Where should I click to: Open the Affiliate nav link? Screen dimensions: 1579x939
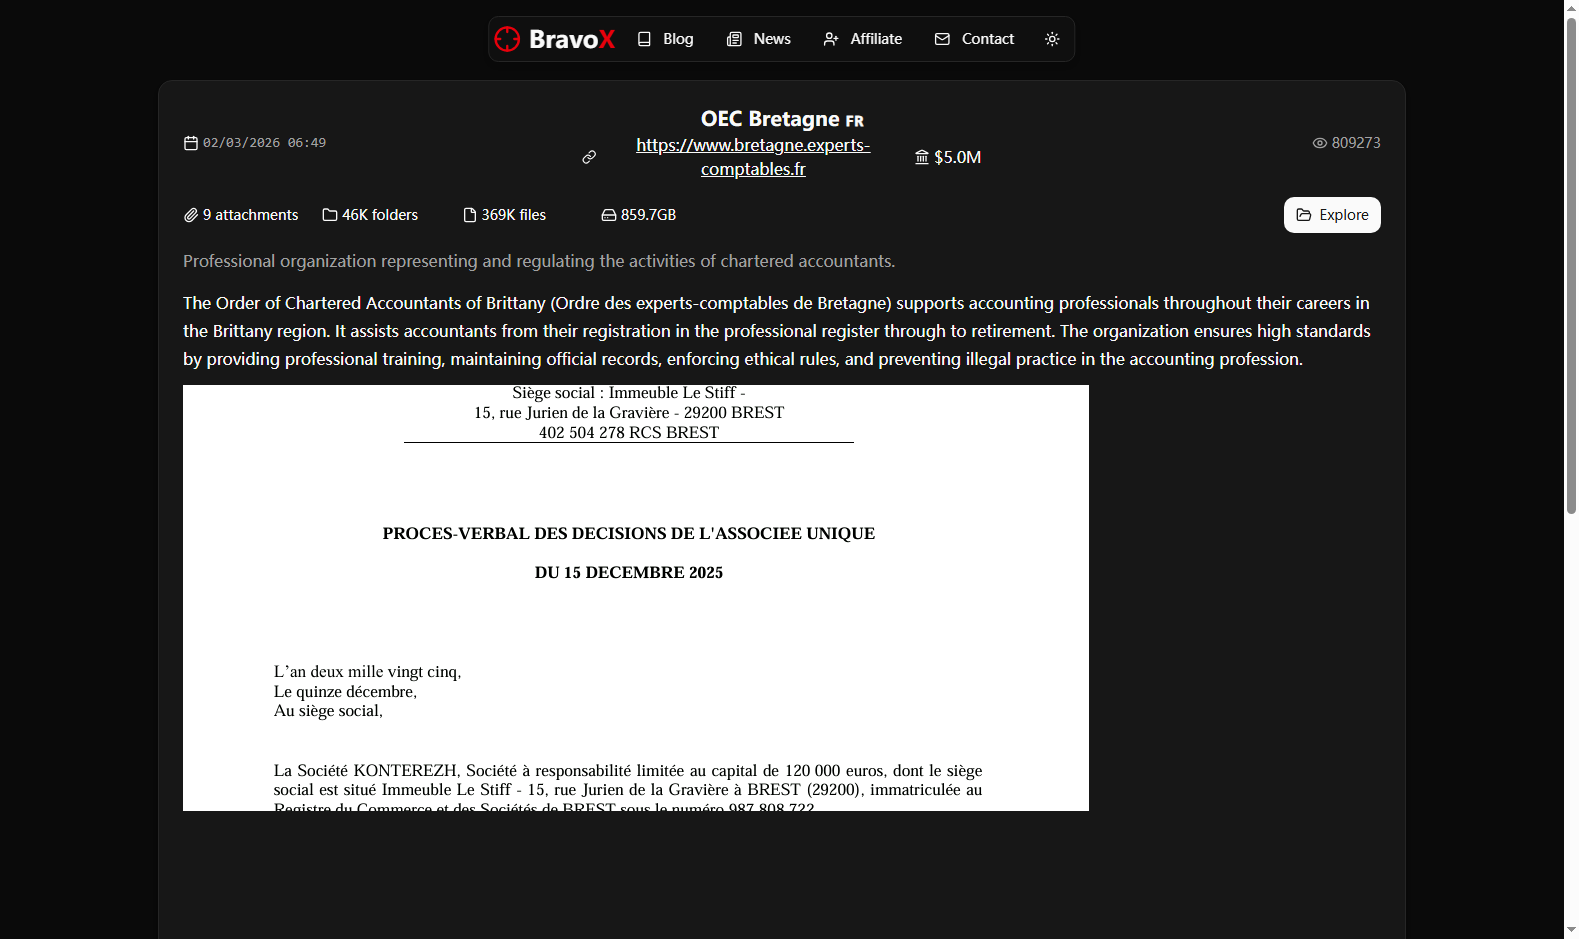pos(862,39)
